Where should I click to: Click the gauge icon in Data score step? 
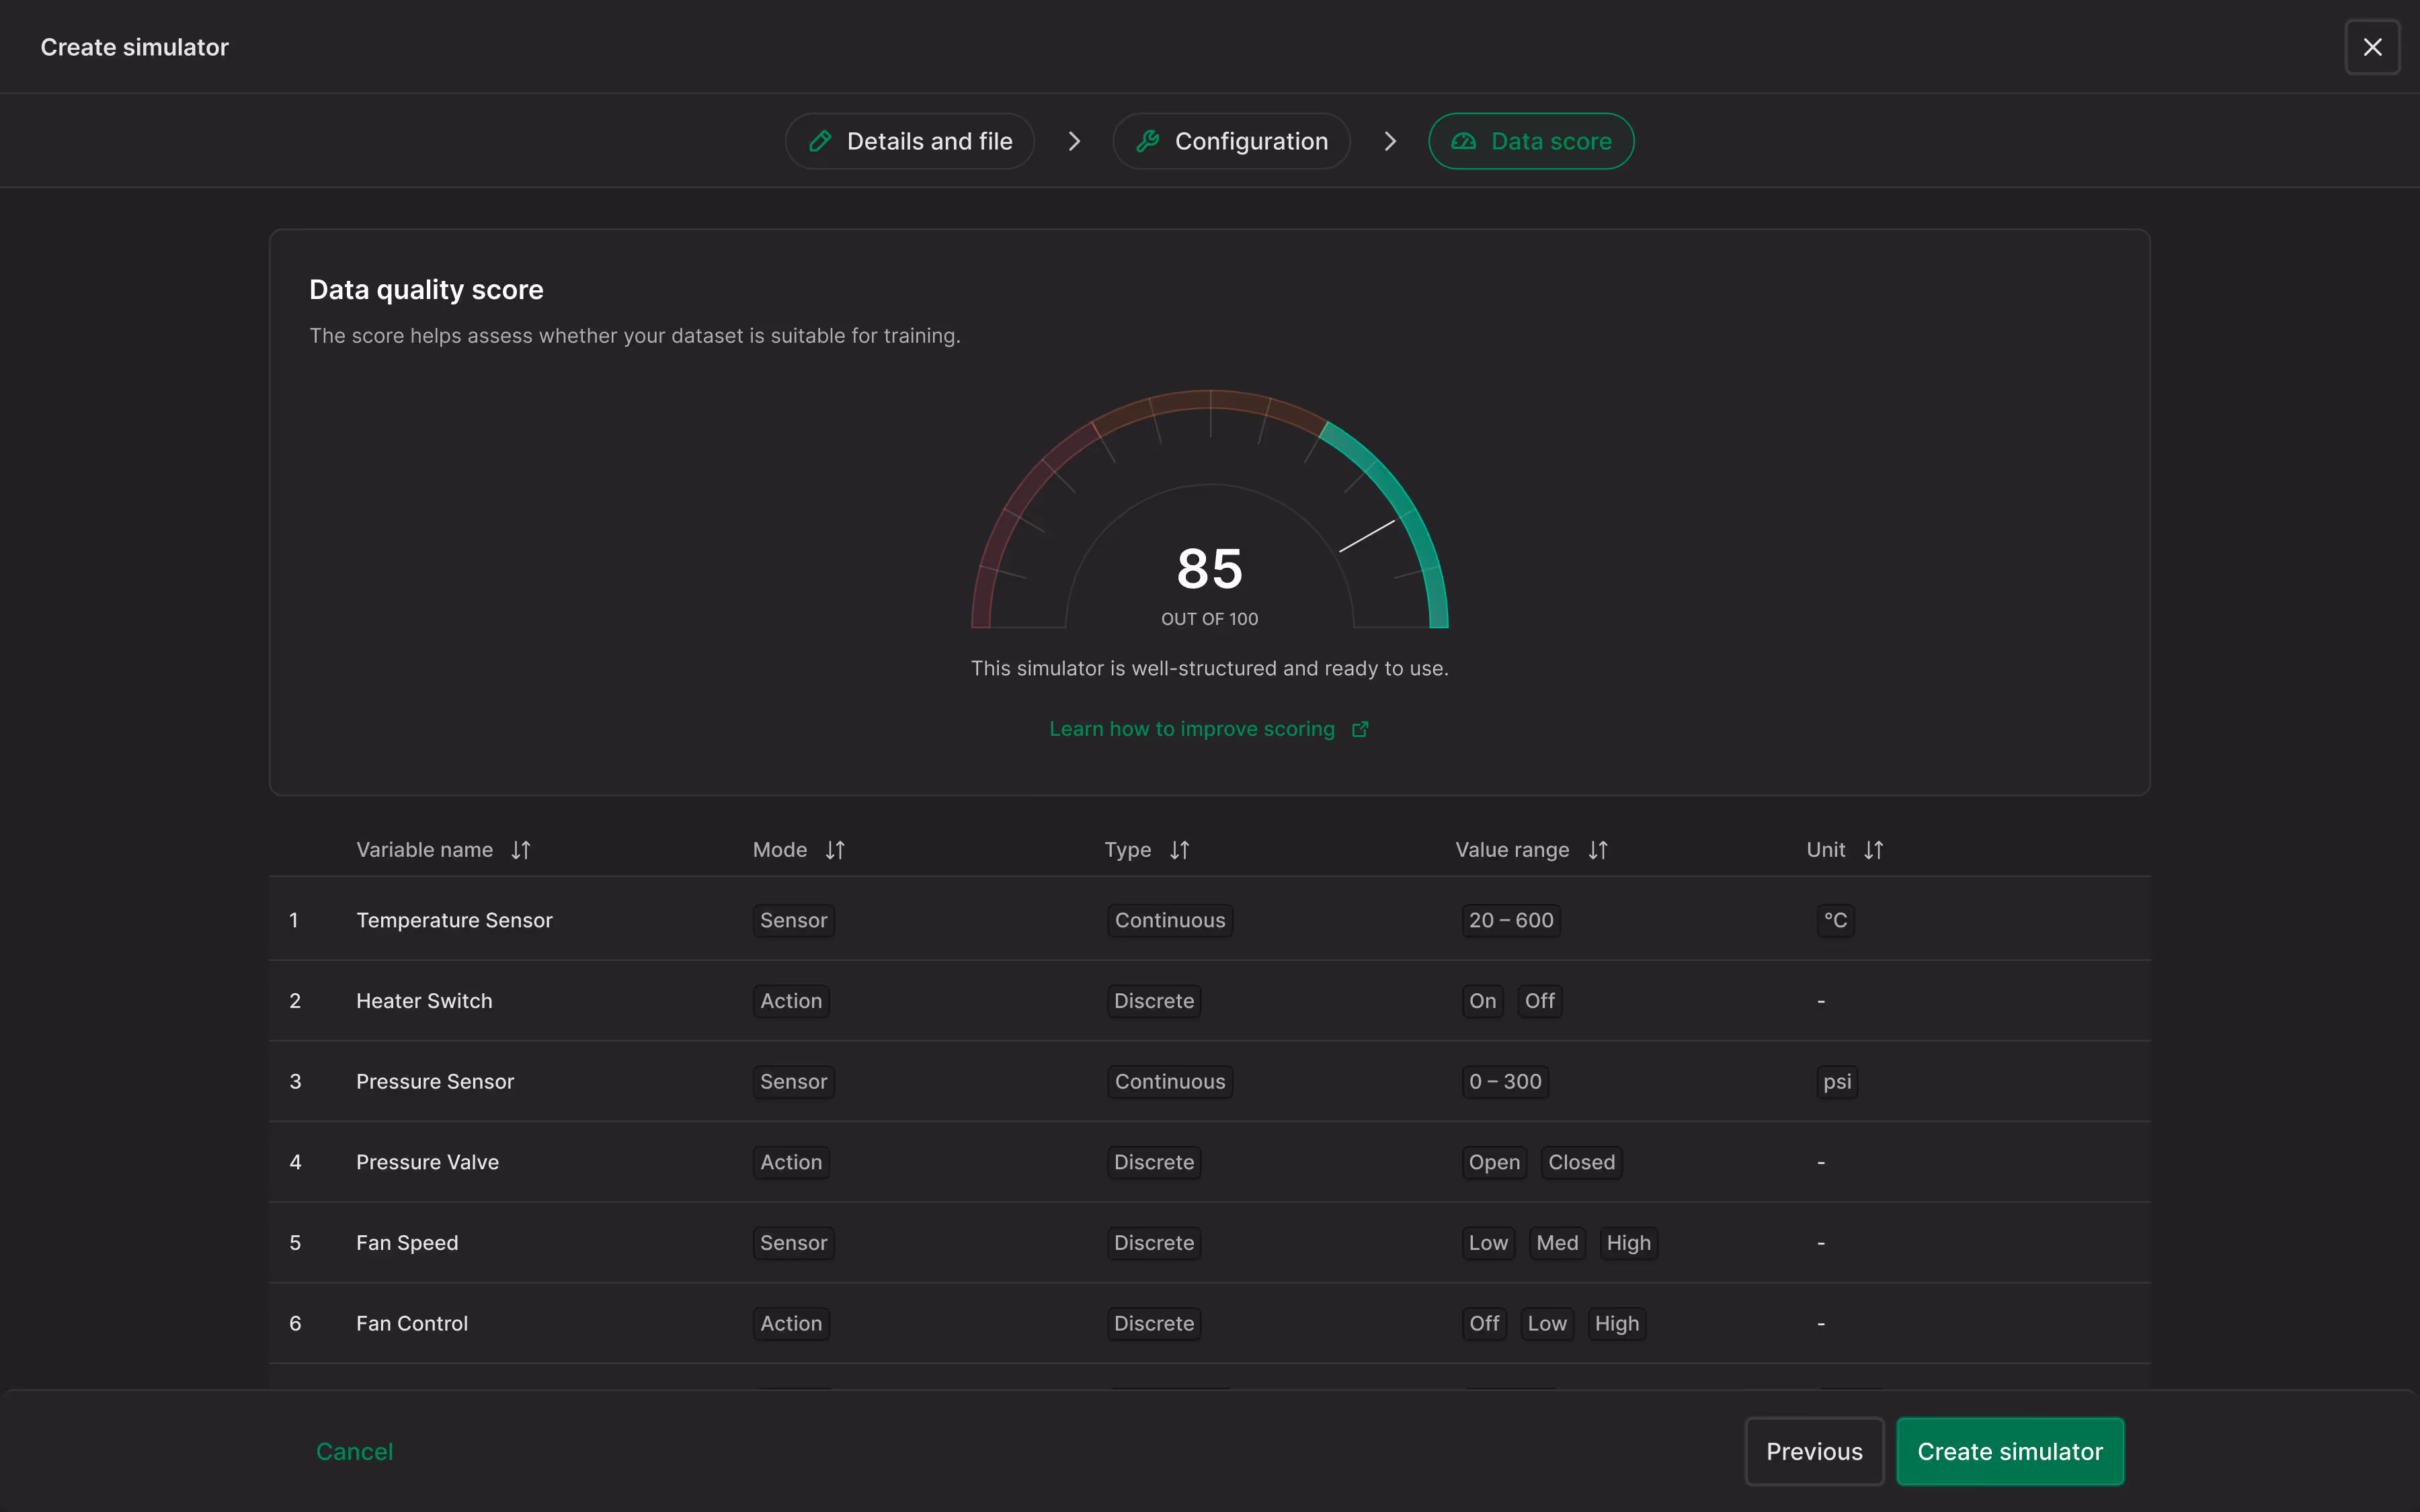(1464, 141)
